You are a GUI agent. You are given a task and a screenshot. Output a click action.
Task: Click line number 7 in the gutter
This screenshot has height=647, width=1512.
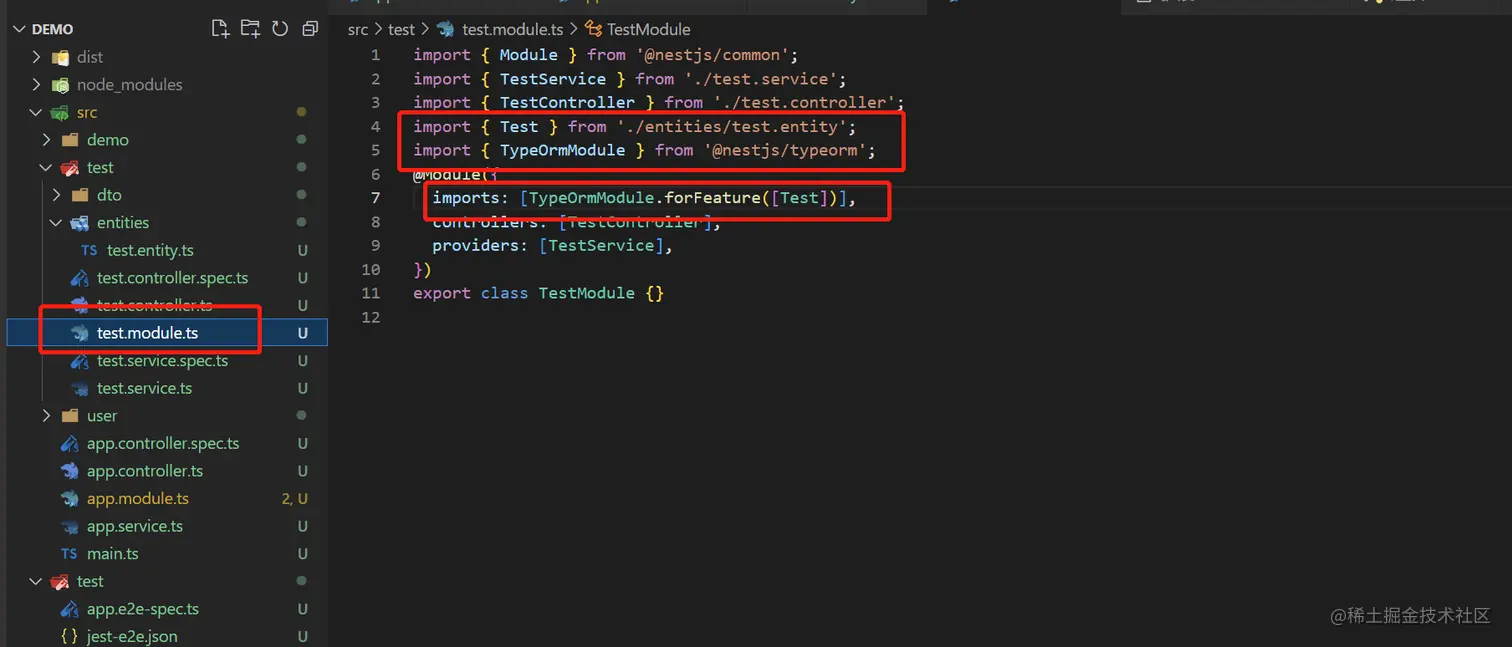[x=375, y=198]
